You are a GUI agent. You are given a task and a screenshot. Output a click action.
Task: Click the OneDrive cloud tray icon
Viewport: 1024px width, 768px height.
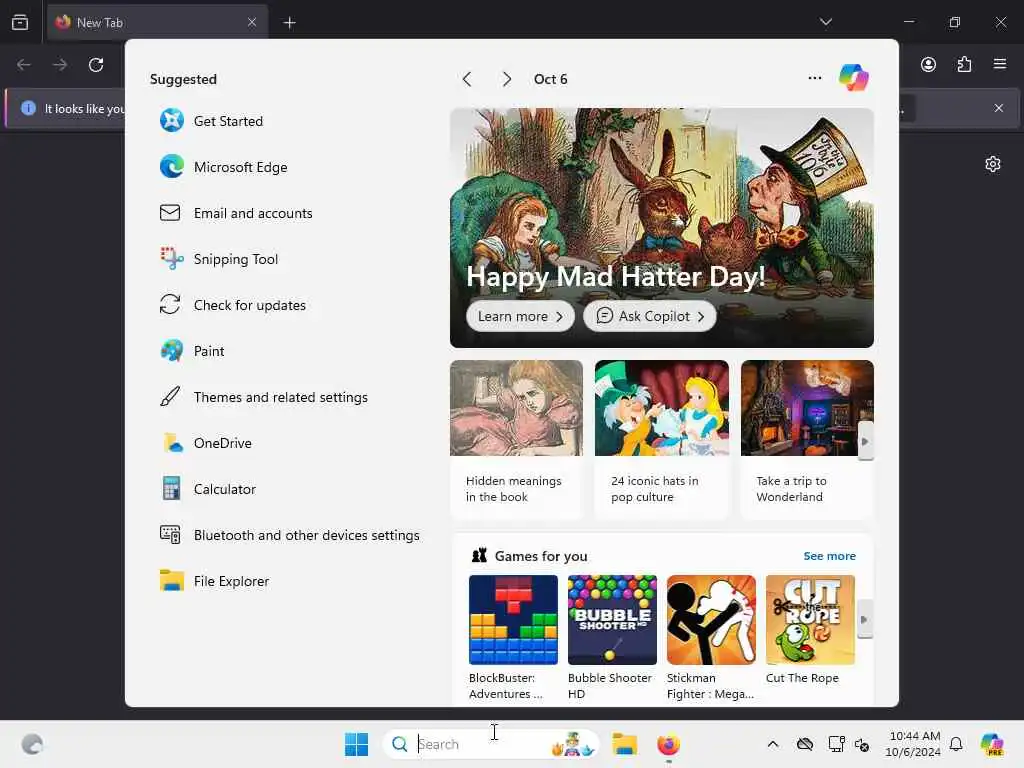[x=805, y=744]
